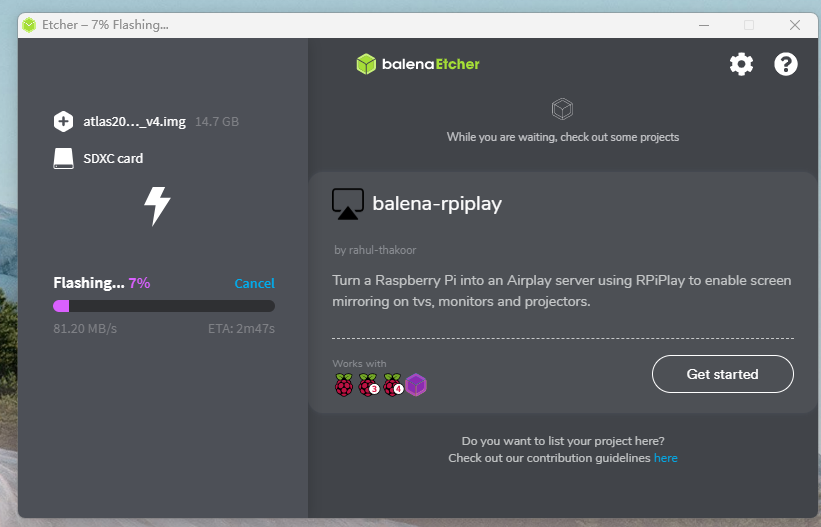Click Get started button
821x527 pixels.
[x=723, y=374]
